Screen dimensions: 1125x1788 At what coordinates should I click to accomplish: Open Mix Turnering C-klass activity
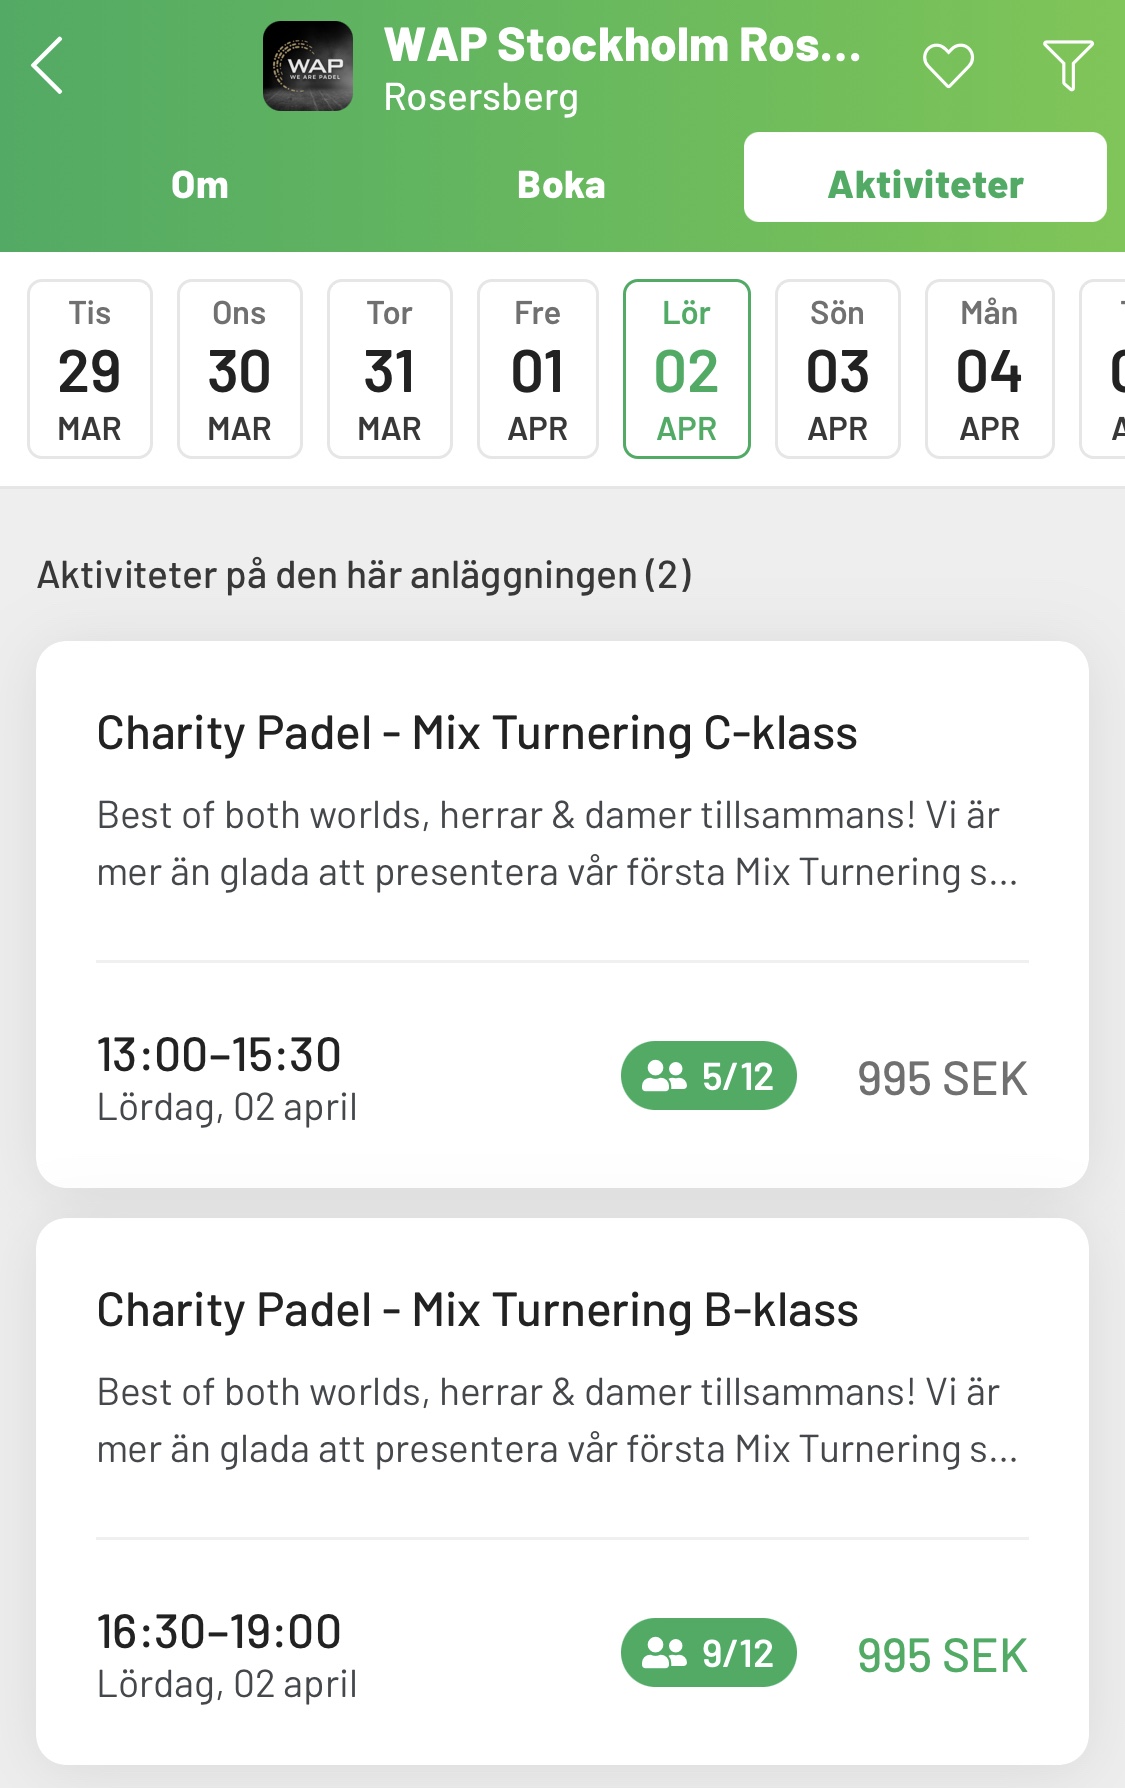tap(477, 734)
